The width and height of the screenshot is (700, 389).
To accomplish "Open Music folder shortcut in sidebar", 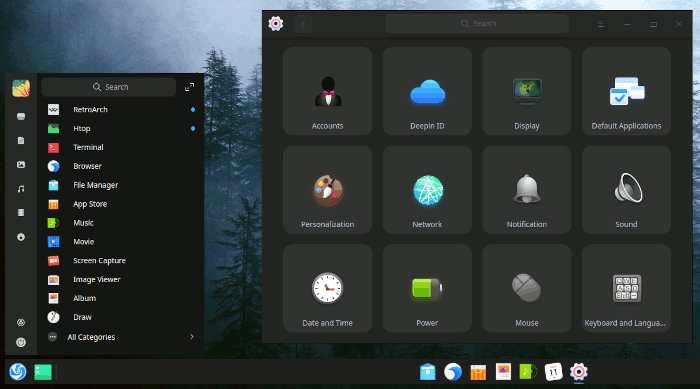I will pos(21,189).
